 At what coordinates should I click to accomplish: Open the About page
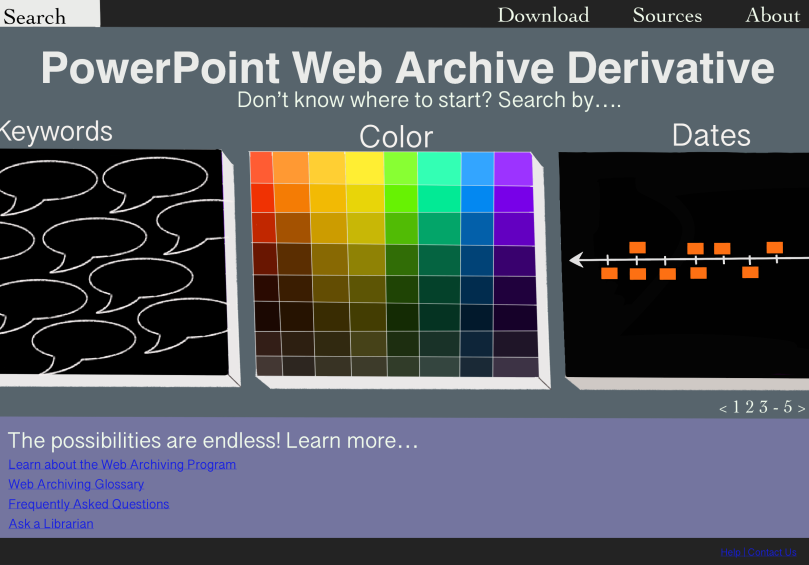point(772,15)
